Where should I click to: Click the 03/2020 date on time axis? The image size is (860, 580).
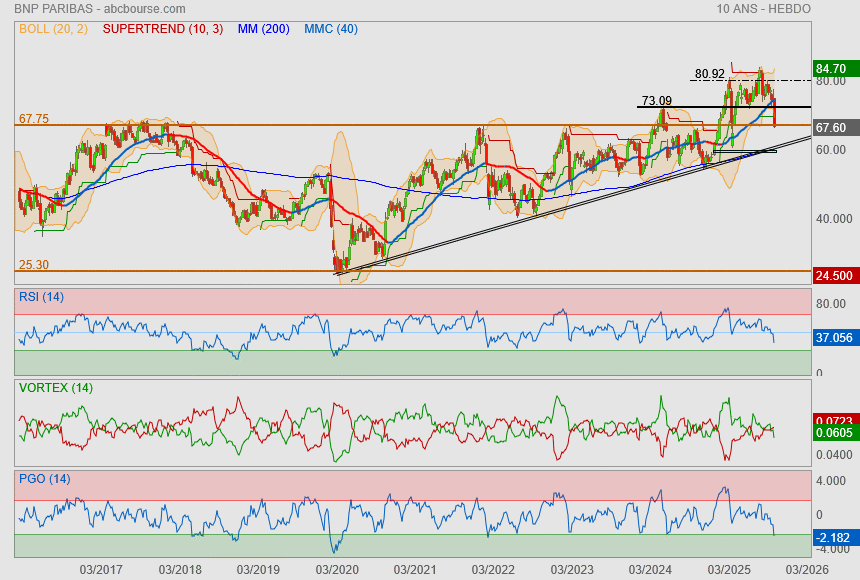point(337,569)
